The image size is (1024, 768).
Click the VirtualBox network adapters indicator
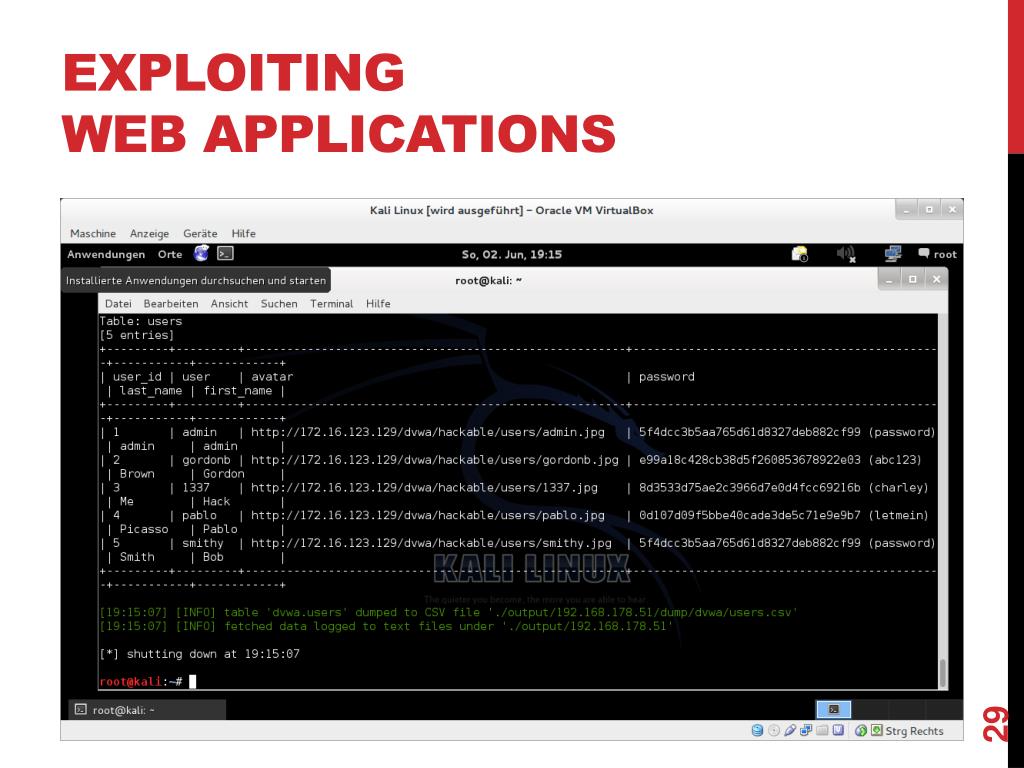807,730
